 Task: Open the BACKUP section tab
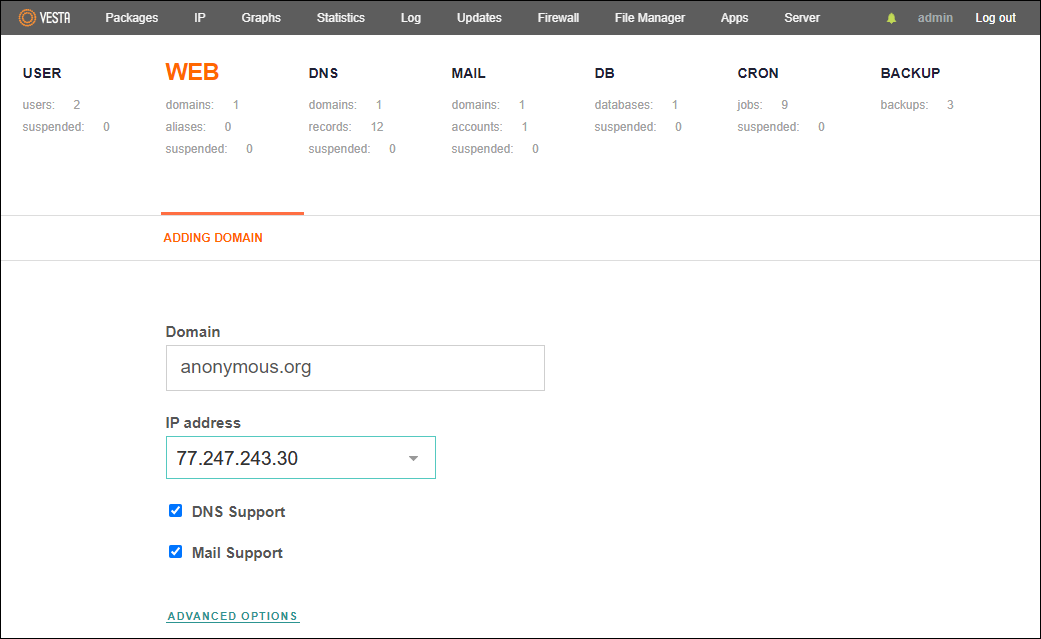coord(910,73)
